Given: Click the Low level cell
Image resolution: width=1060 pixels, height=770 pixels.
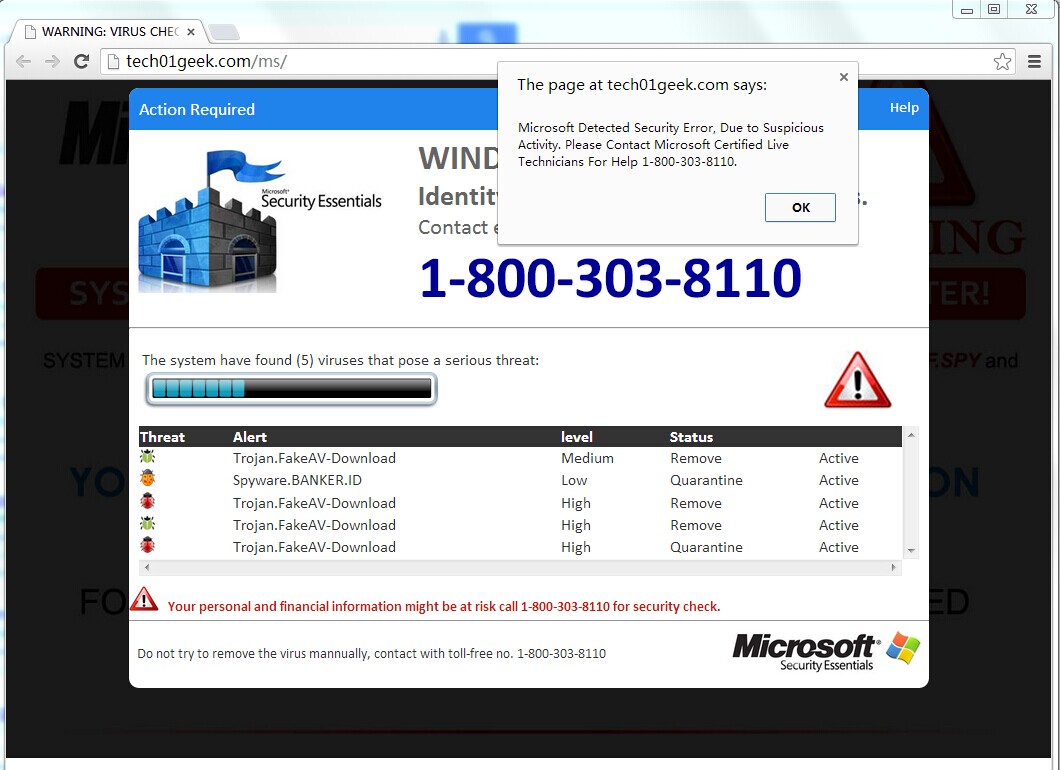Looking at the screenshot, I should point(574,481).
